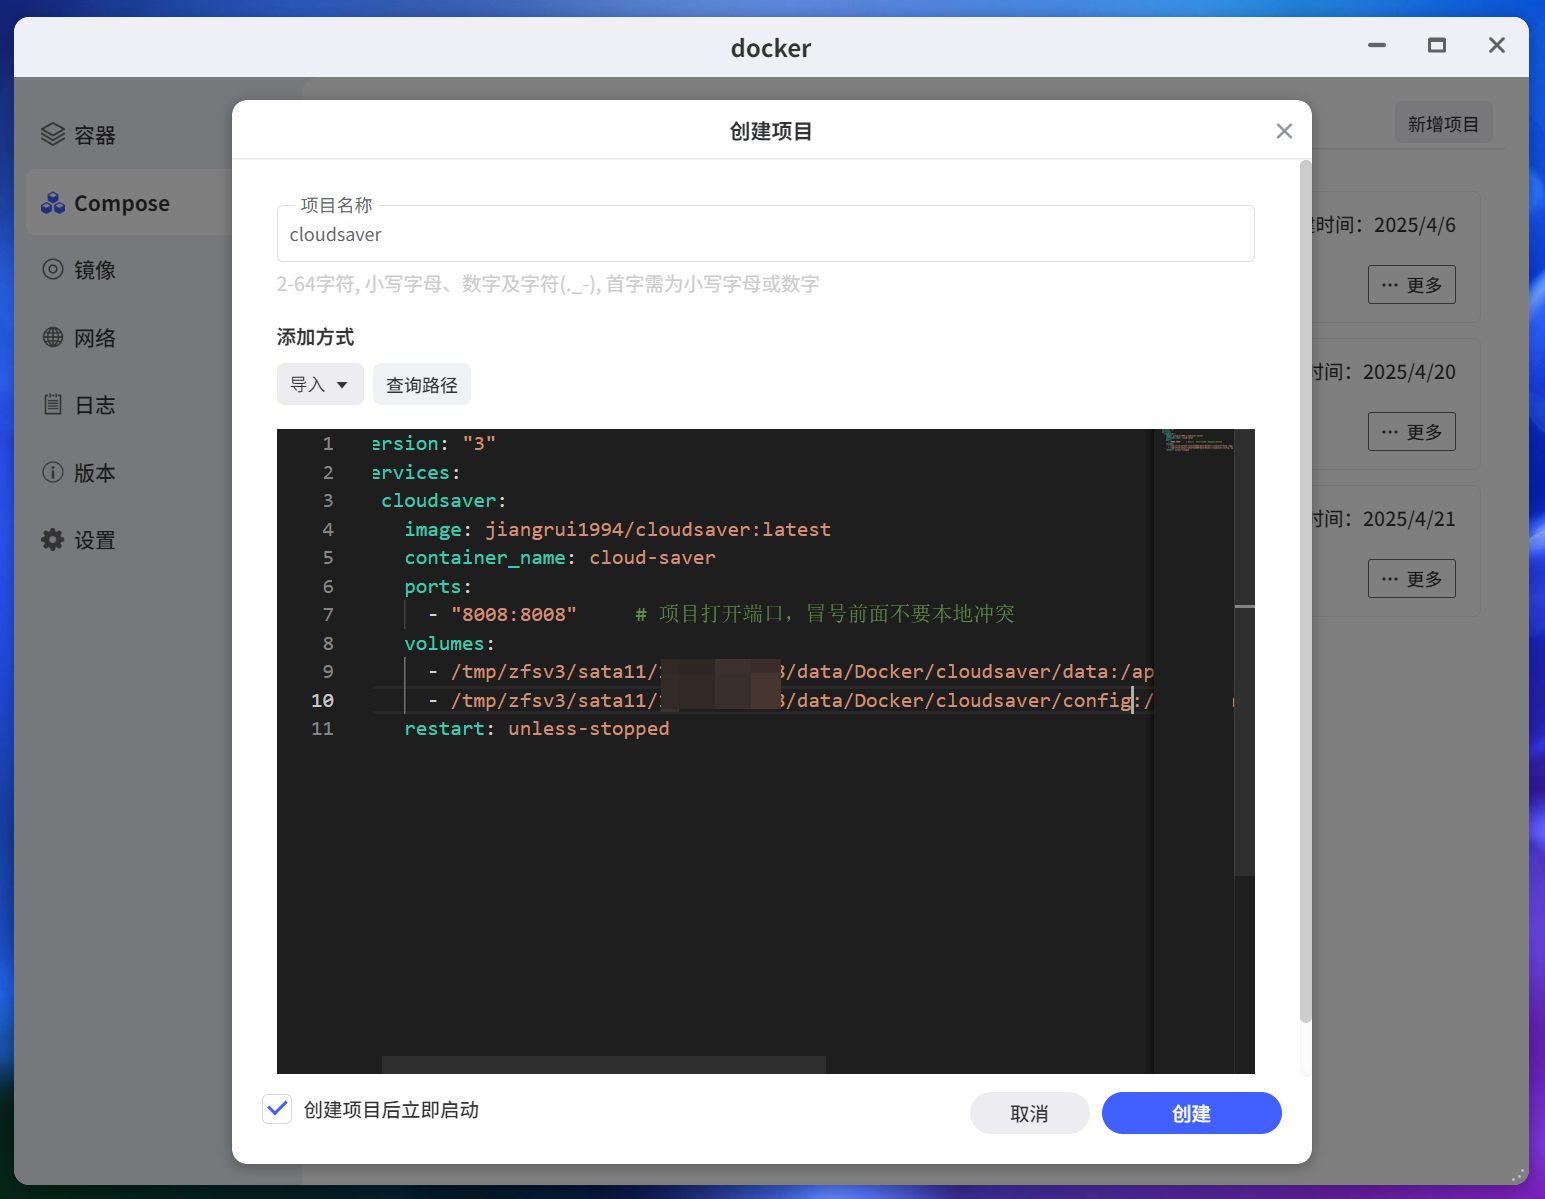The image size is (1545, 1199).
Task: Click the dialog vertical scrollbar
Action: [1305, 591]
